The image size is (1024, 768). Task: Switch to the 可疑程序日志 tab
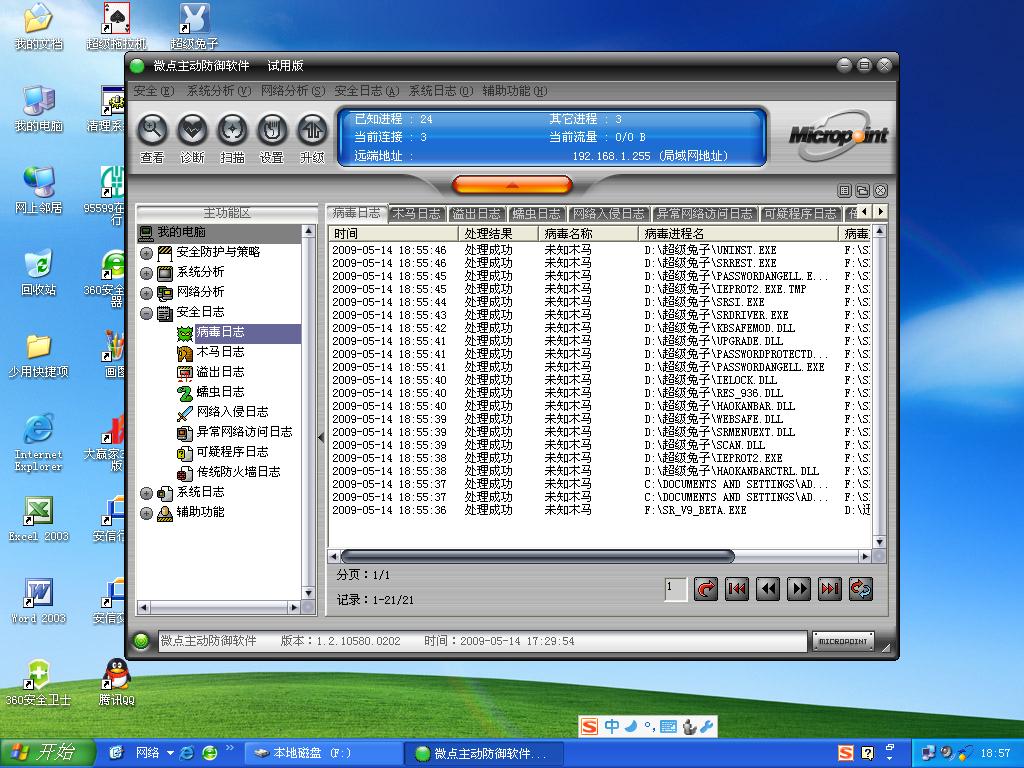coord(800,214)
